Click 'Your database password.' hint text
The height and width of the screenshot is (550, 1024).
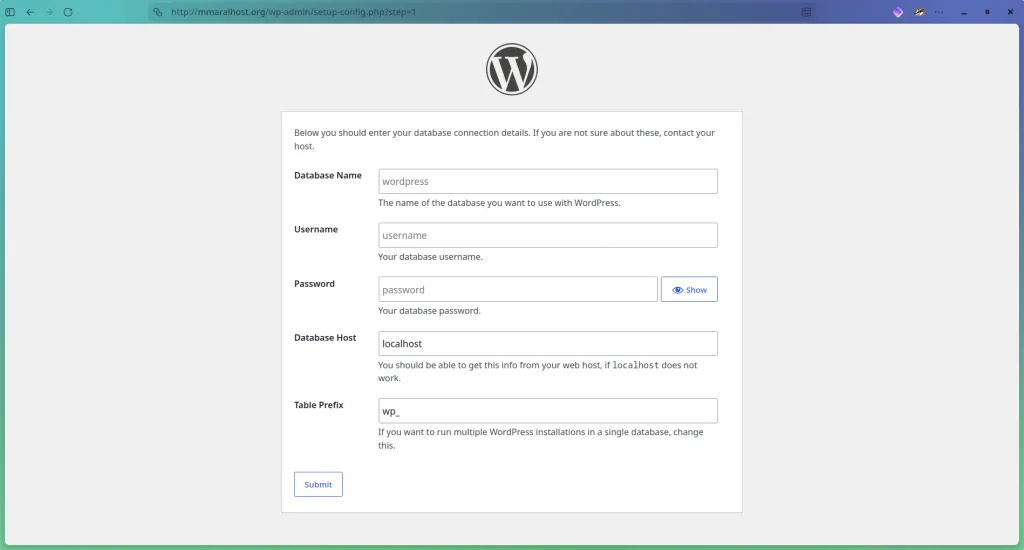coord(429,311)
